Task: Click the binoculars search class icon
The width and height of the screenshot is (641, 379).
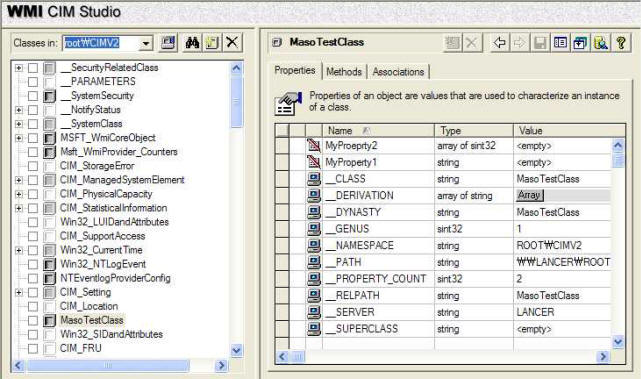Action: 192,43
